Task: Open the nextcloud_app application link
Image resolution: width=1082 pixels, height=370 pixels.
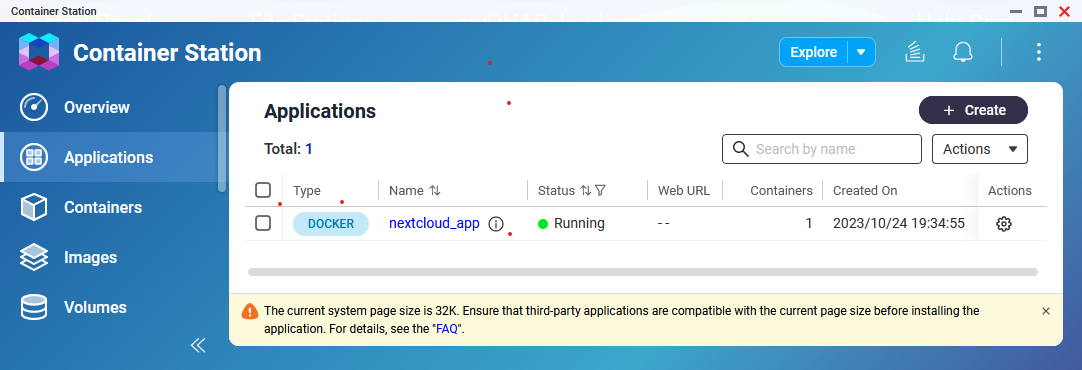Action: (434, 224)
